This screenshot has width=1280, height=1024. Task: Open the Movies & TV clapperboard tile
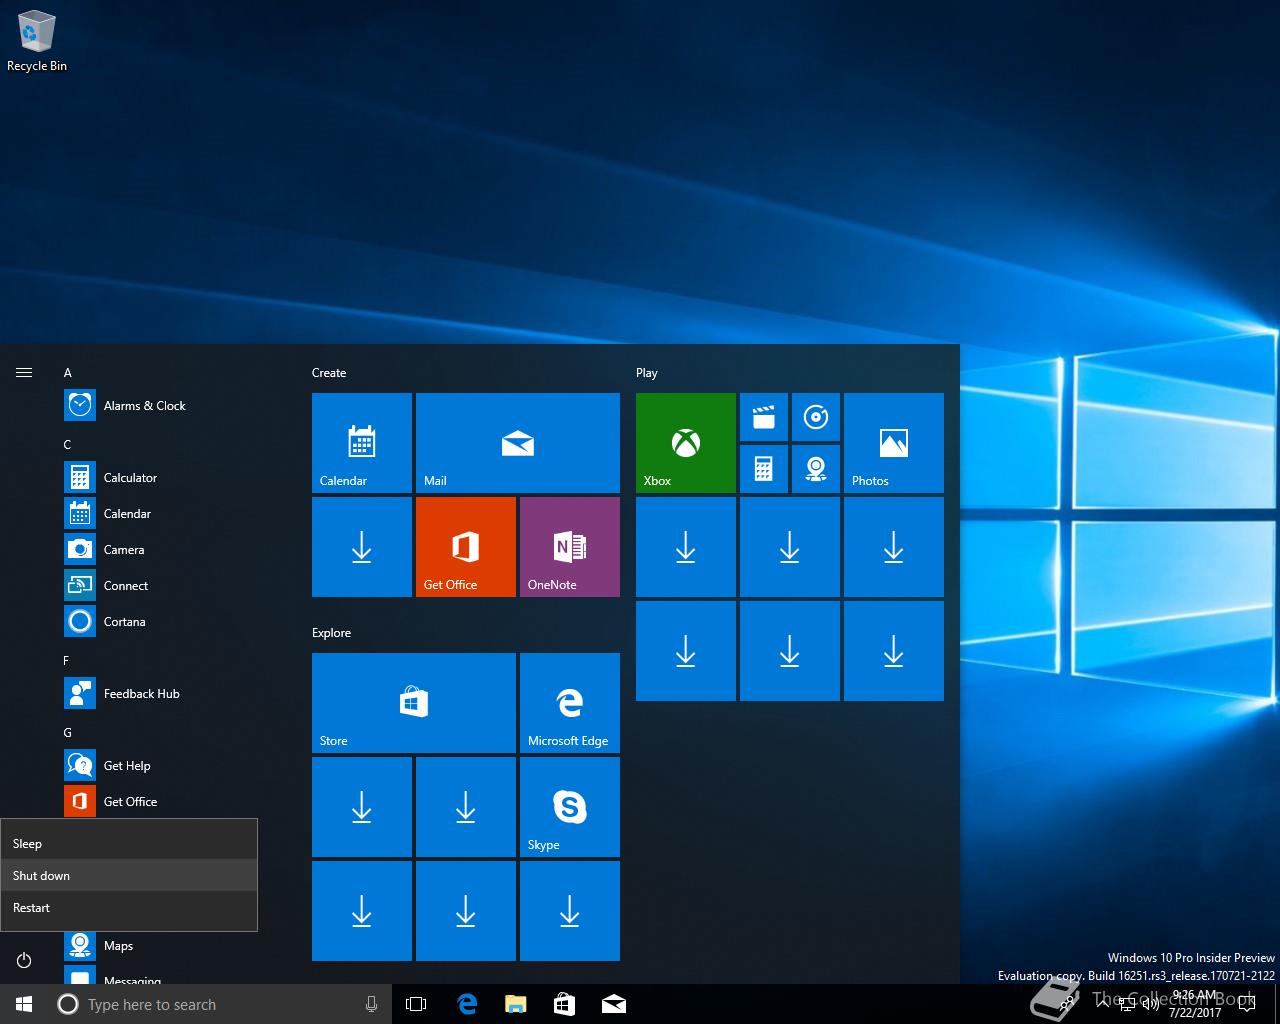(764, 417)
